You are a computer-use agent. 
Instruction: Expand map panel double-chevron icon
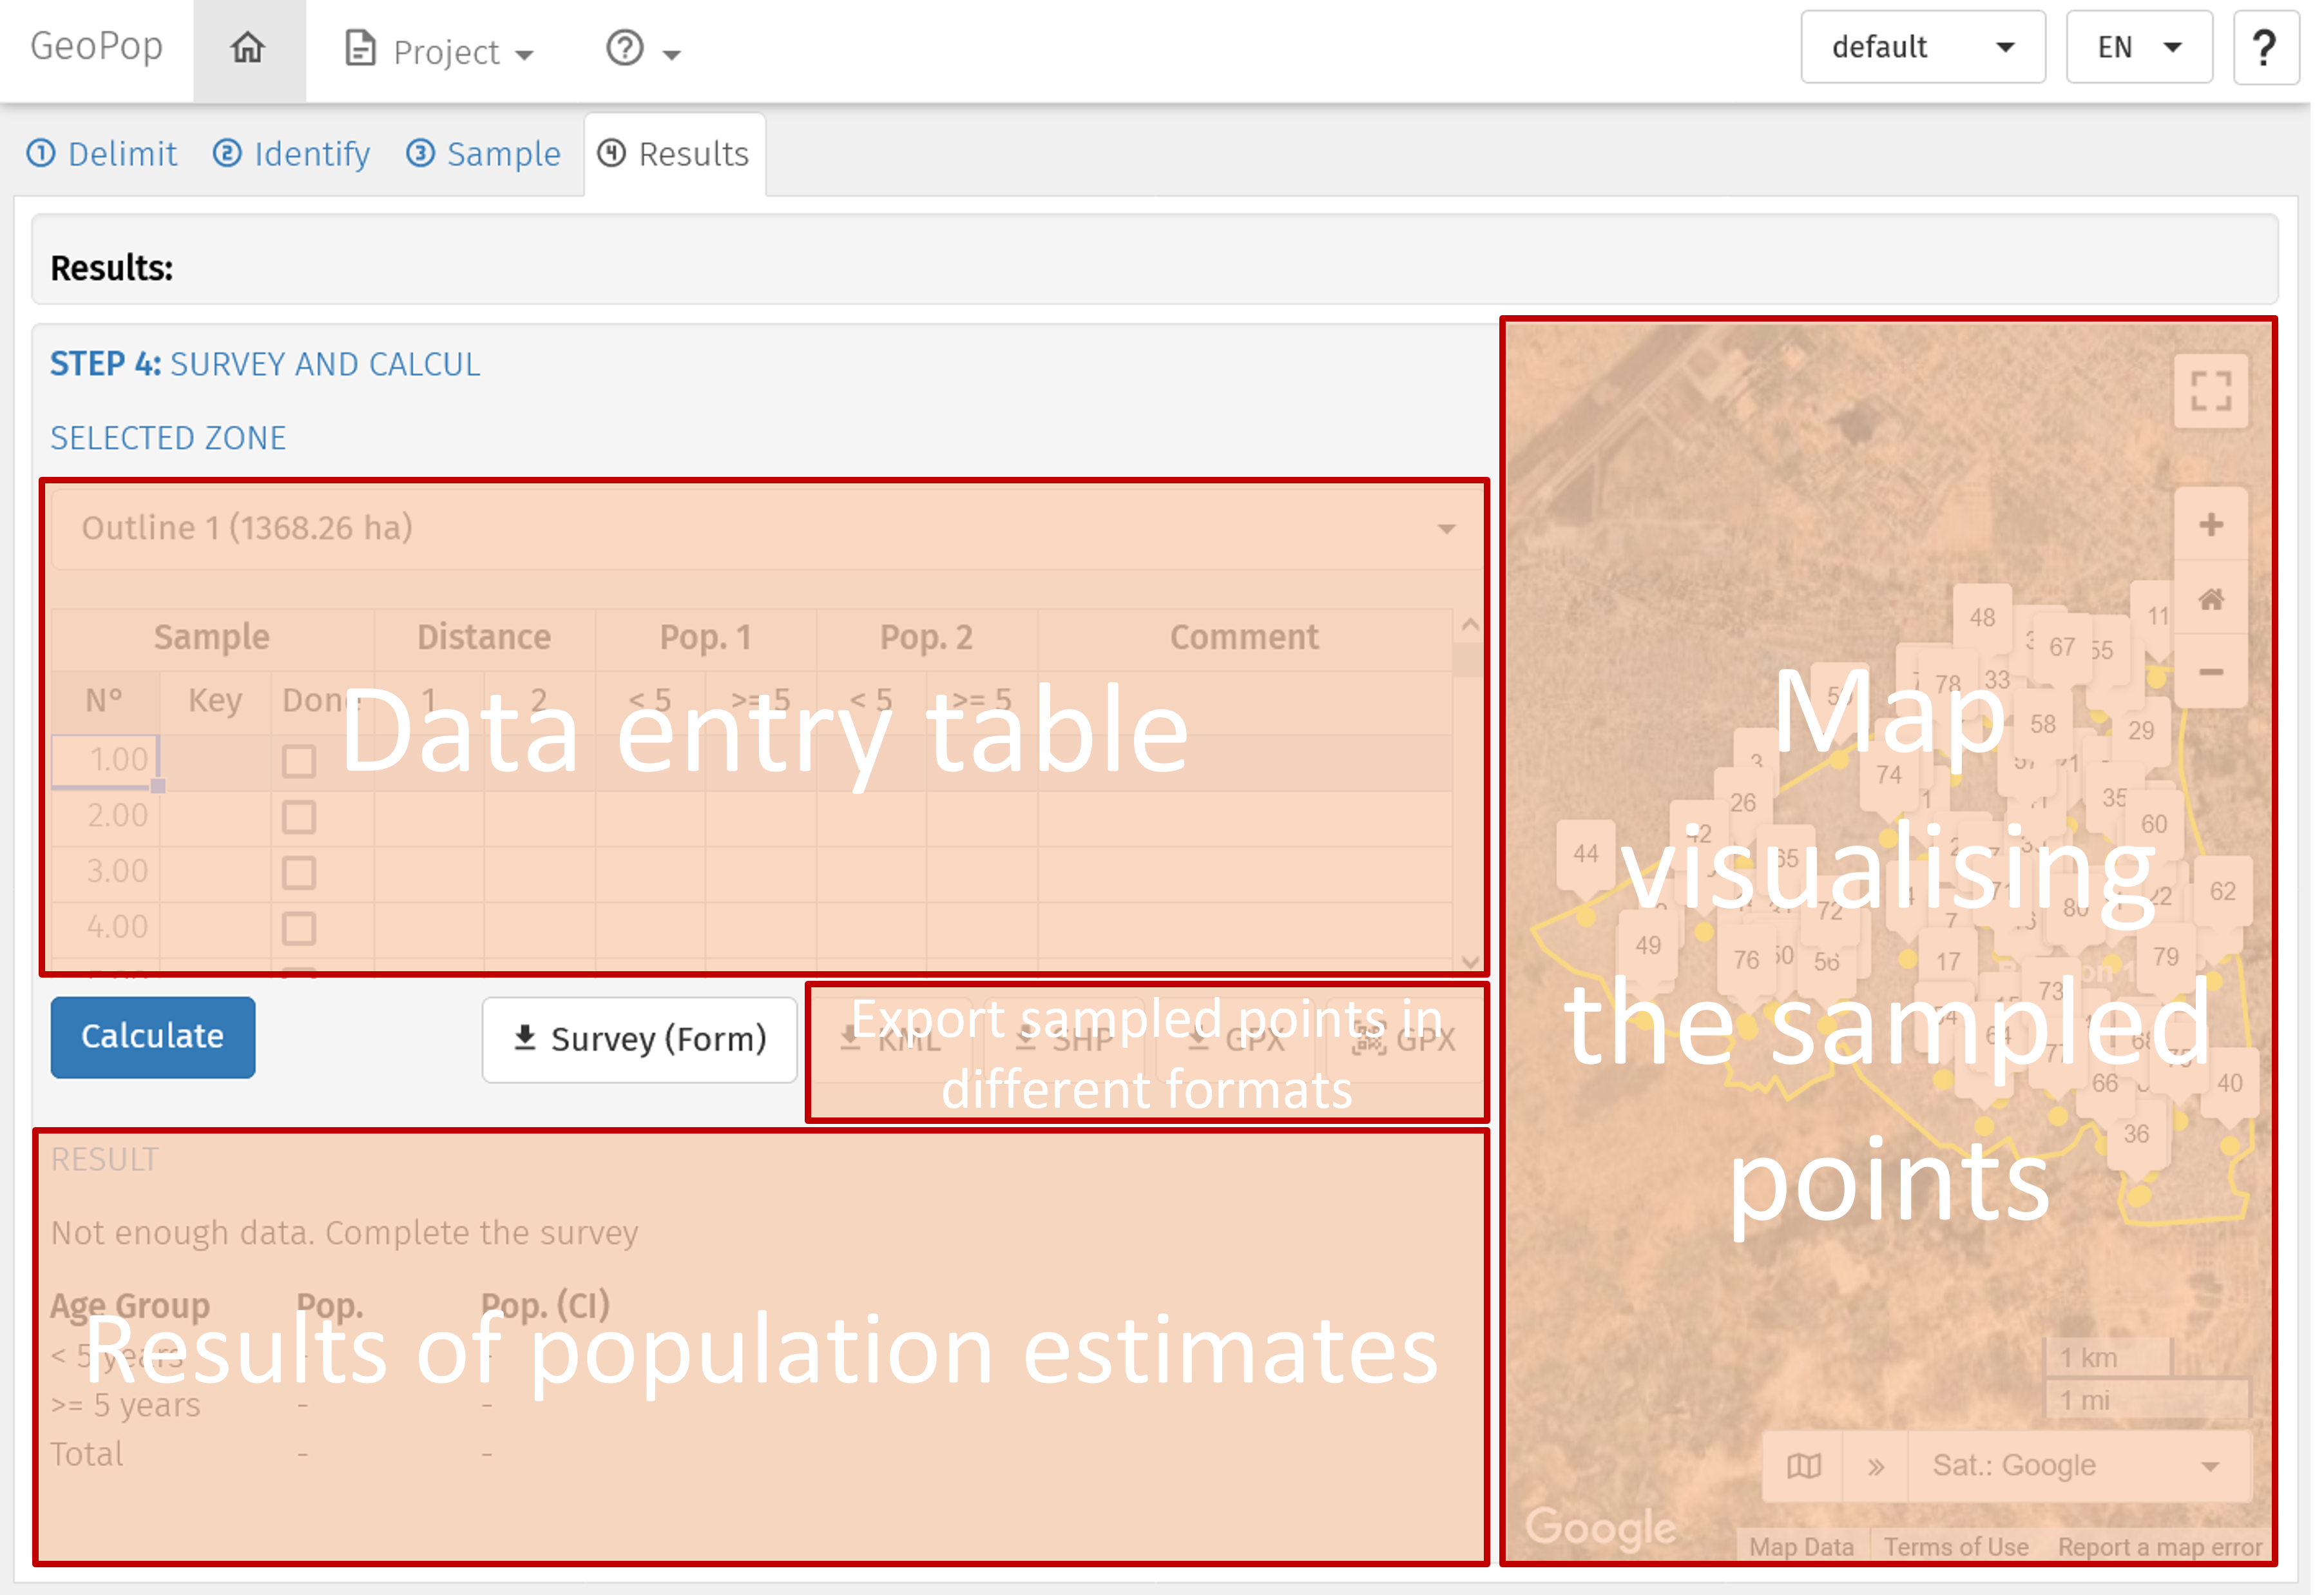tap(1875, 1466)
